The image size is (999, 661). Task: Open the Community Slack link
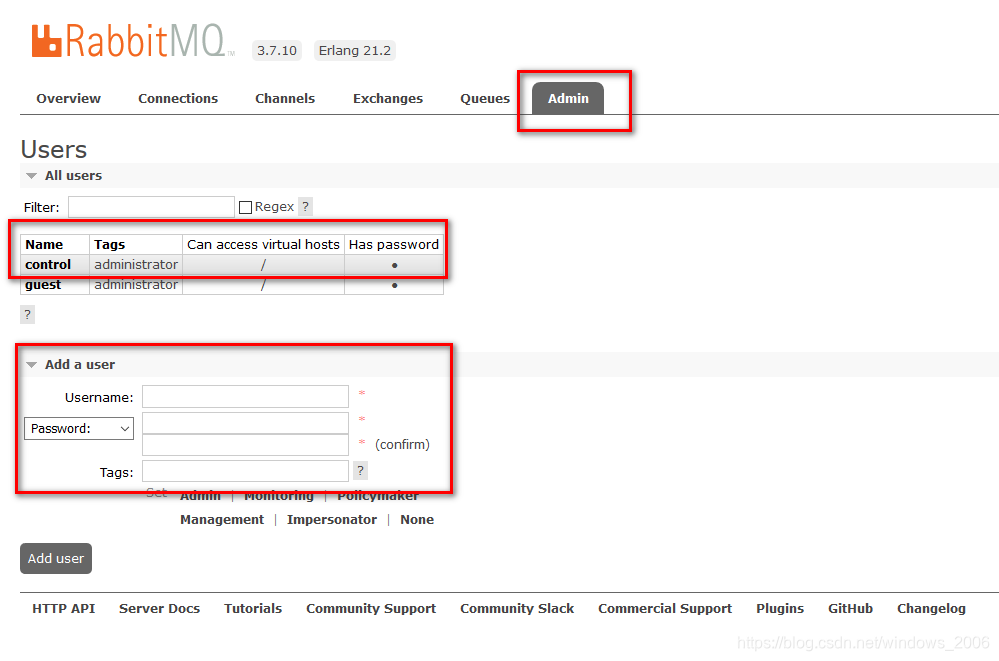coord(517,609)
